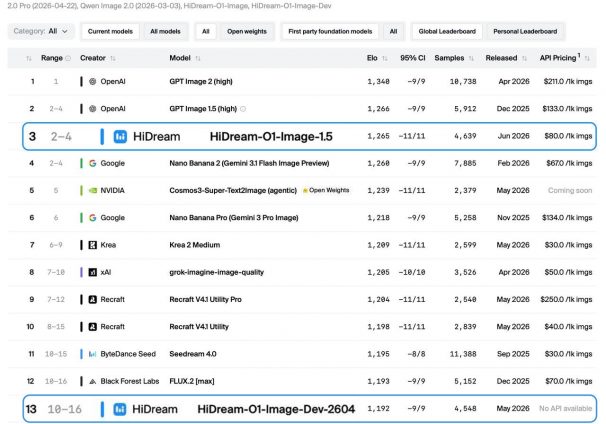This screenshot has height=424, width=606.
Task: Sort by Samples column arrows
Action: pos(471,58)
